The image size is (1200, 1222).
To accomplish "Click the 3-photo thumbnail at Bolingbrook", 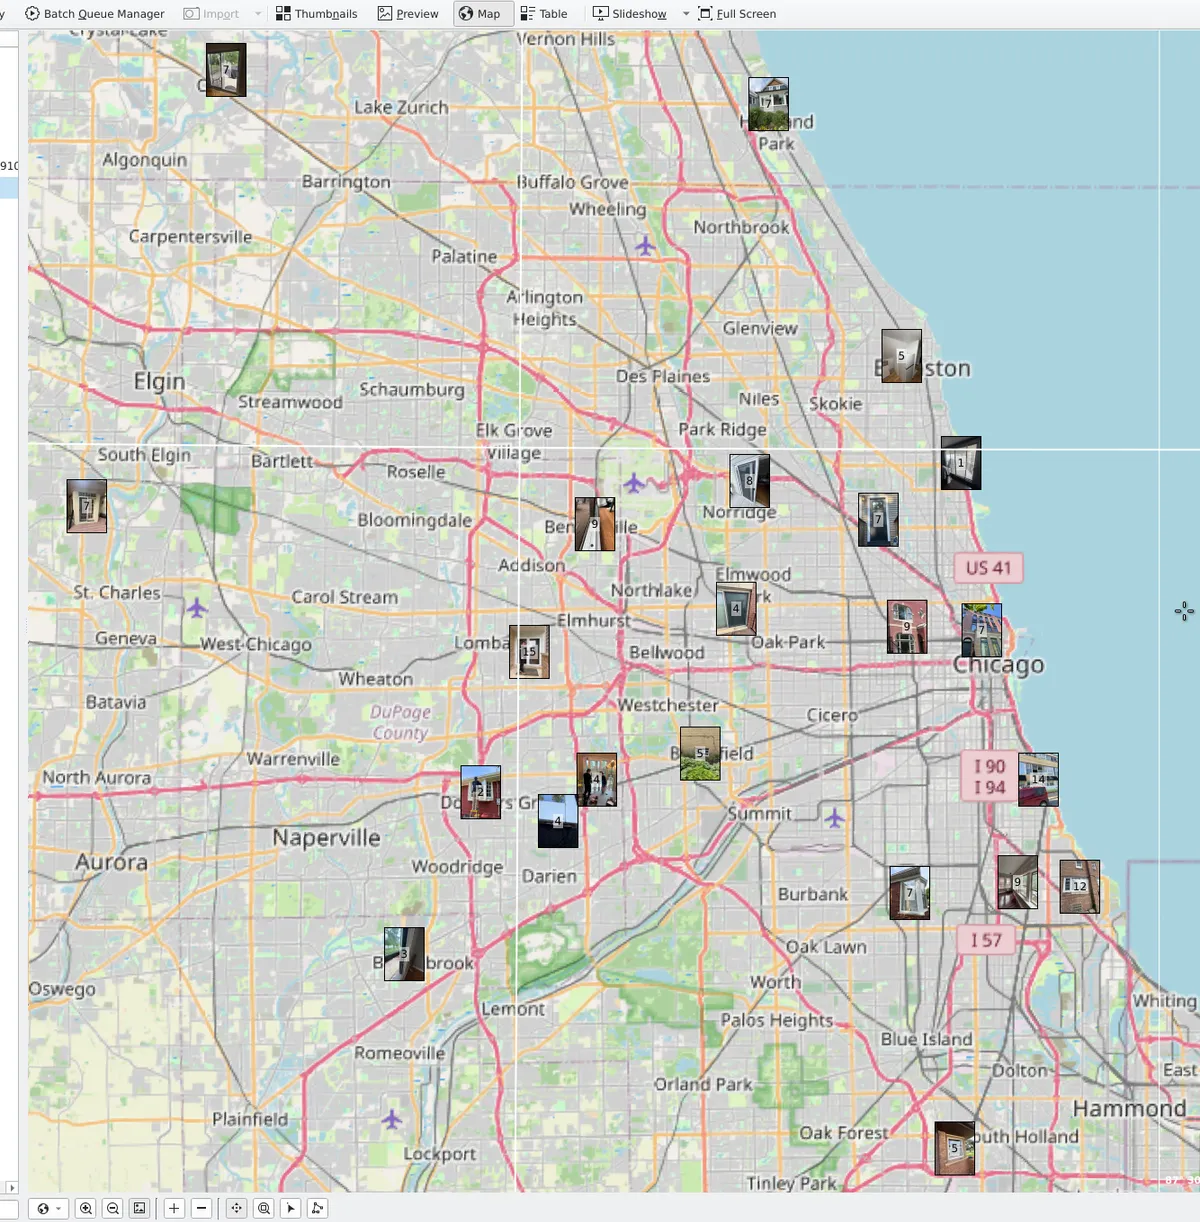I will tap(404, 954).
